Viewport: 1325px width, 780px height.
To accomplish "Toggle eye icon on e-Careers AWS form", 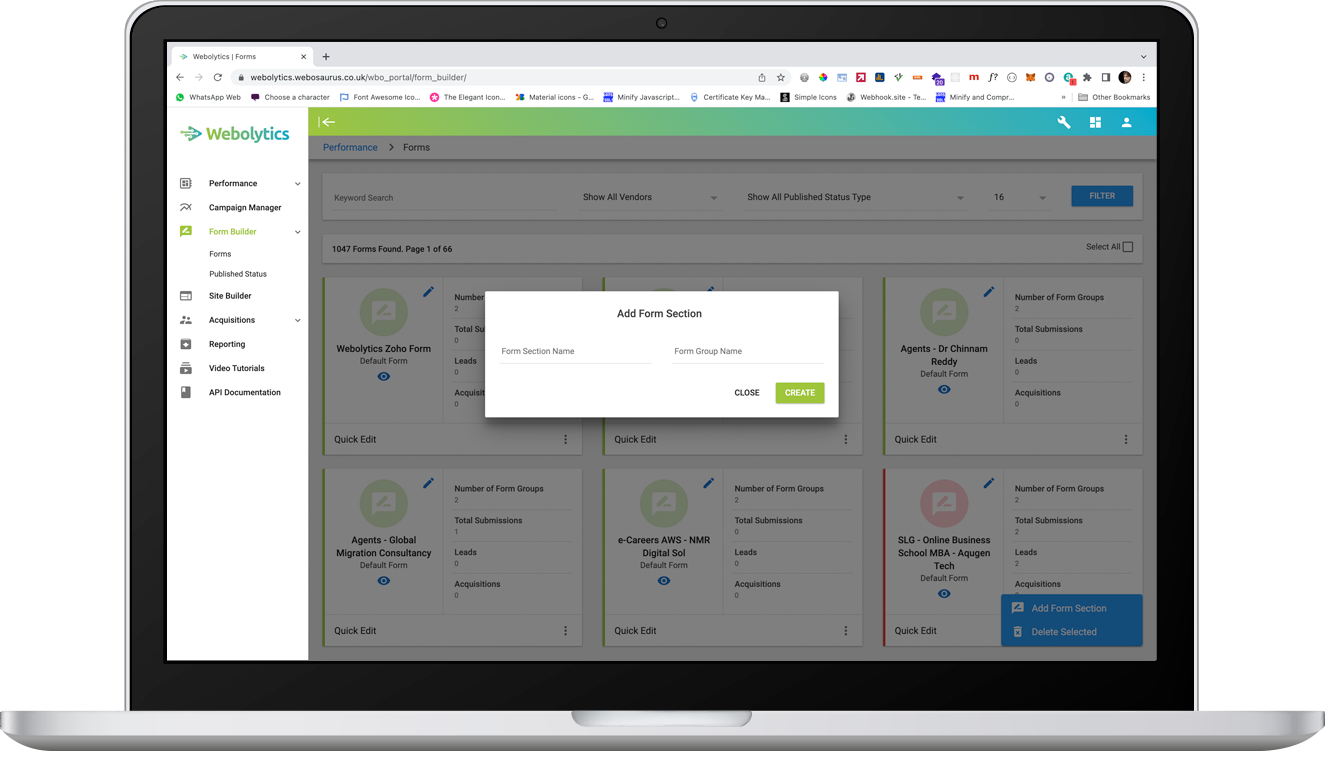I will point(664,581).
